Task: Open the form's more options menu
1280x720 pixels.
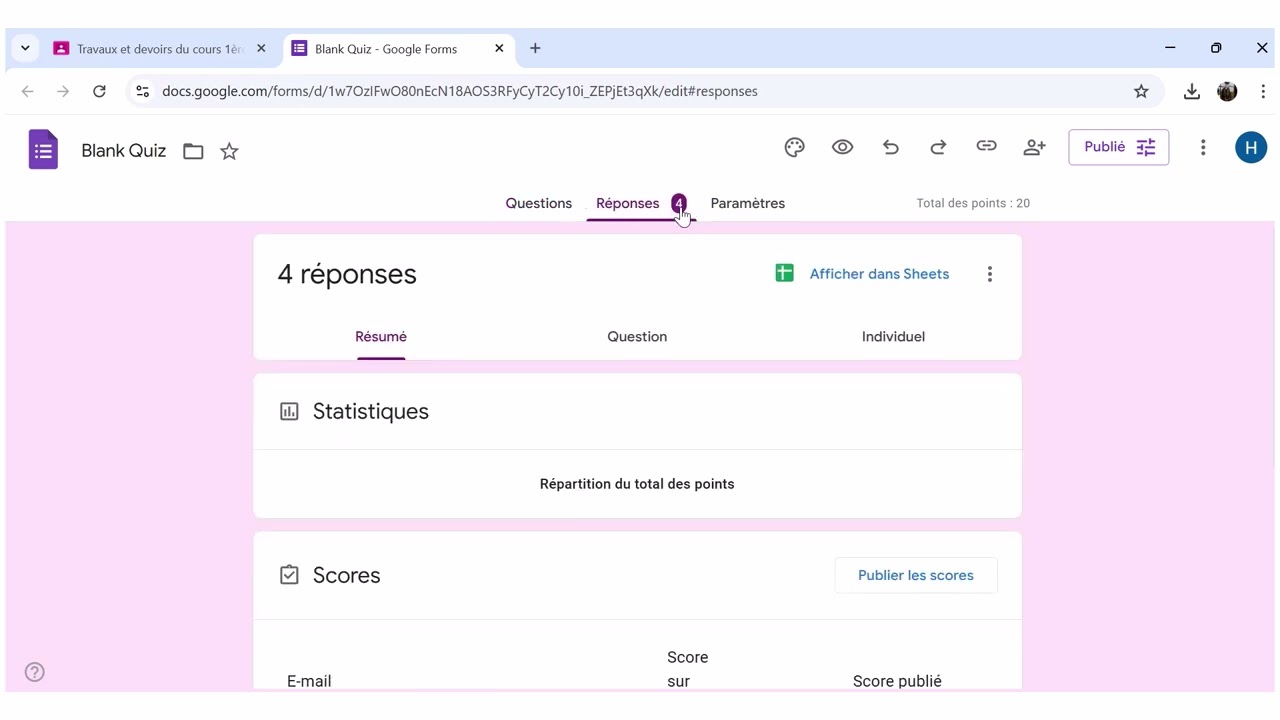Action: [1203, 147]
